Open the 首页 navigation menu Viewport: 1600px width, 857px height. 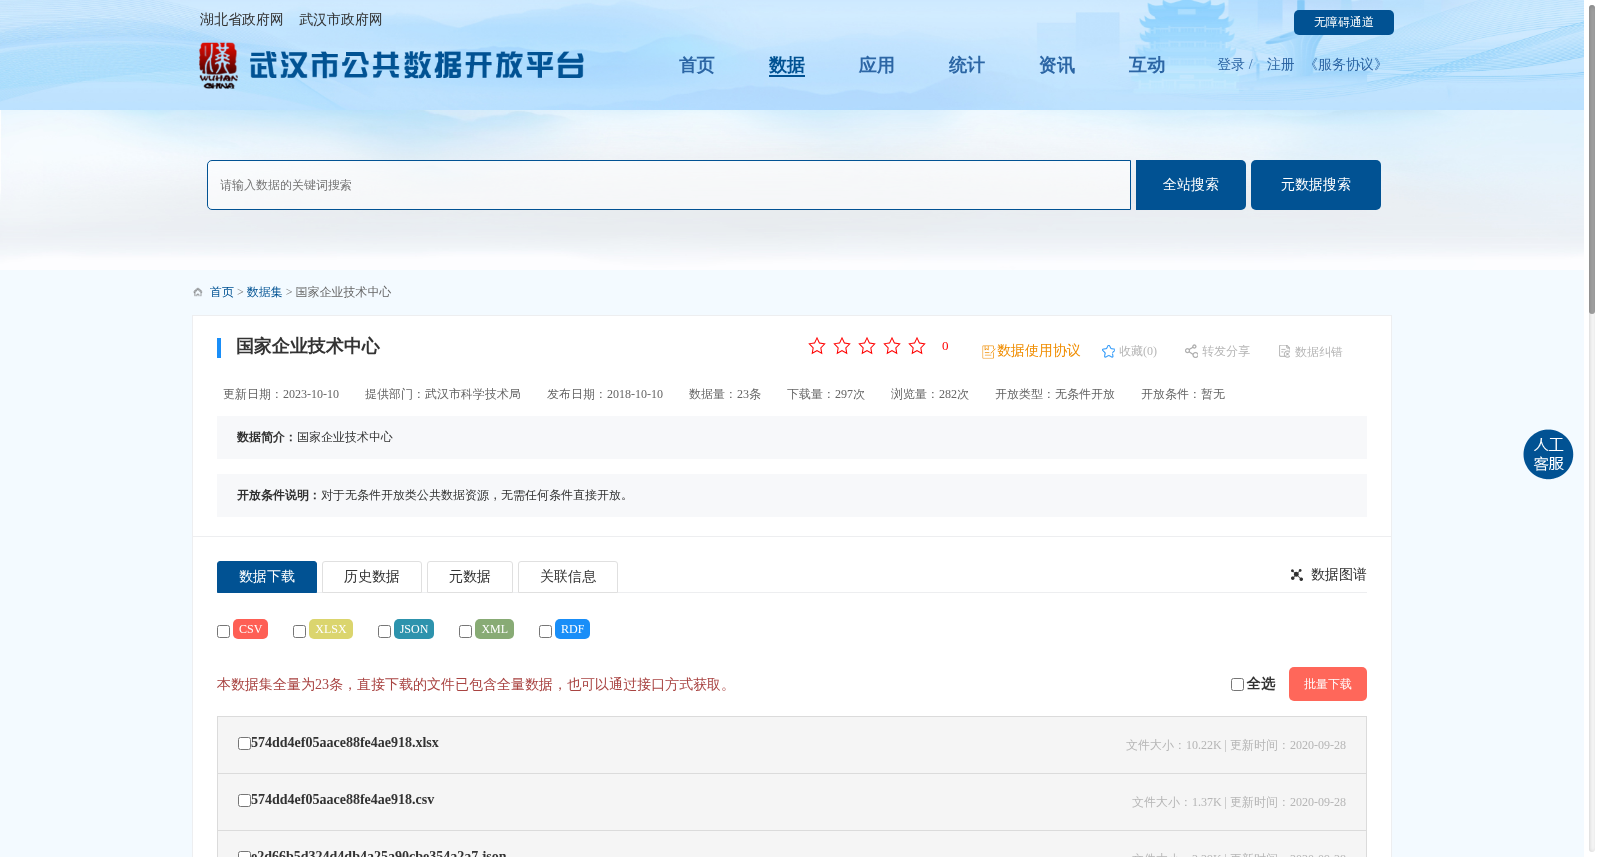coord(697,65)
